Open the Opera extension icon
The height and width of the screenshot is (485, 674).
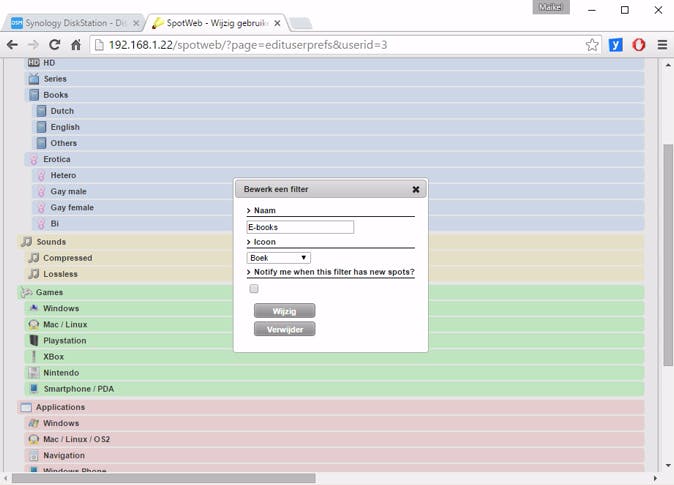point(638,45)
